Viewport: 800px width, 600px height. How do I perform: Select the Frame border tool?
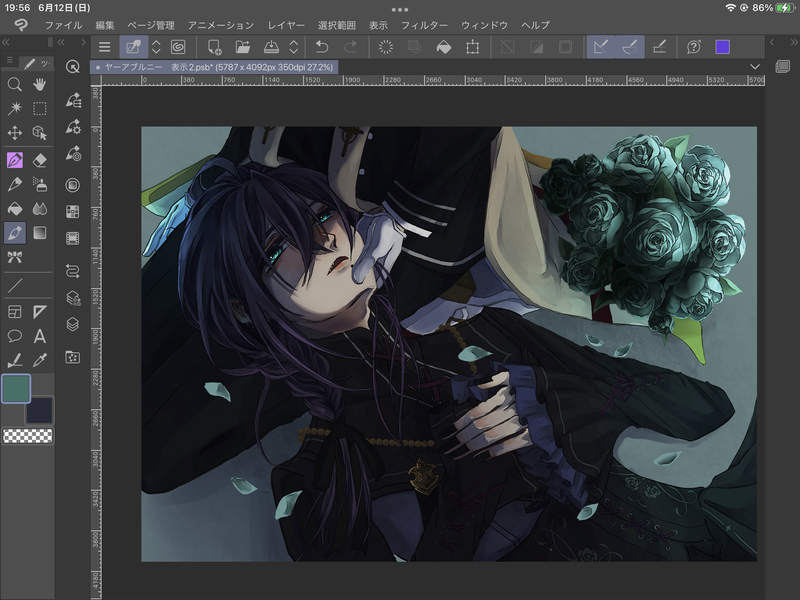click(x=14, y=312)
